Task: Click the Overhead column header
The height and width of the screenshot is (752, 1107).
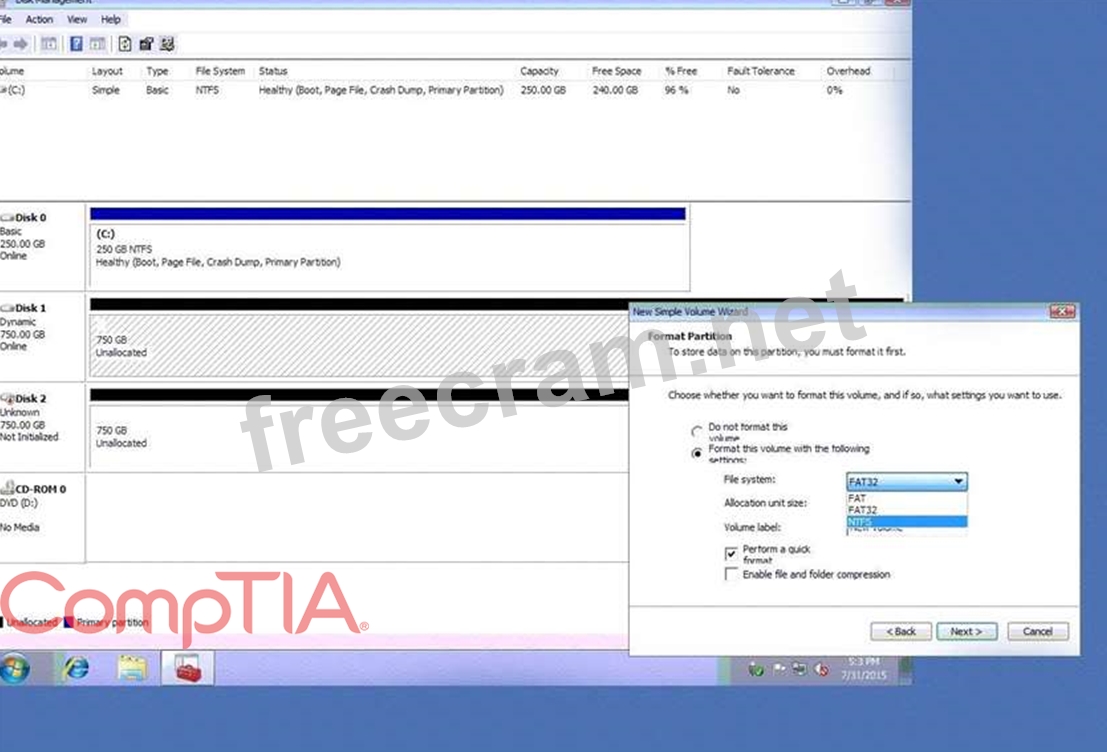Action: pyautogui.click(x=849, y=71)
